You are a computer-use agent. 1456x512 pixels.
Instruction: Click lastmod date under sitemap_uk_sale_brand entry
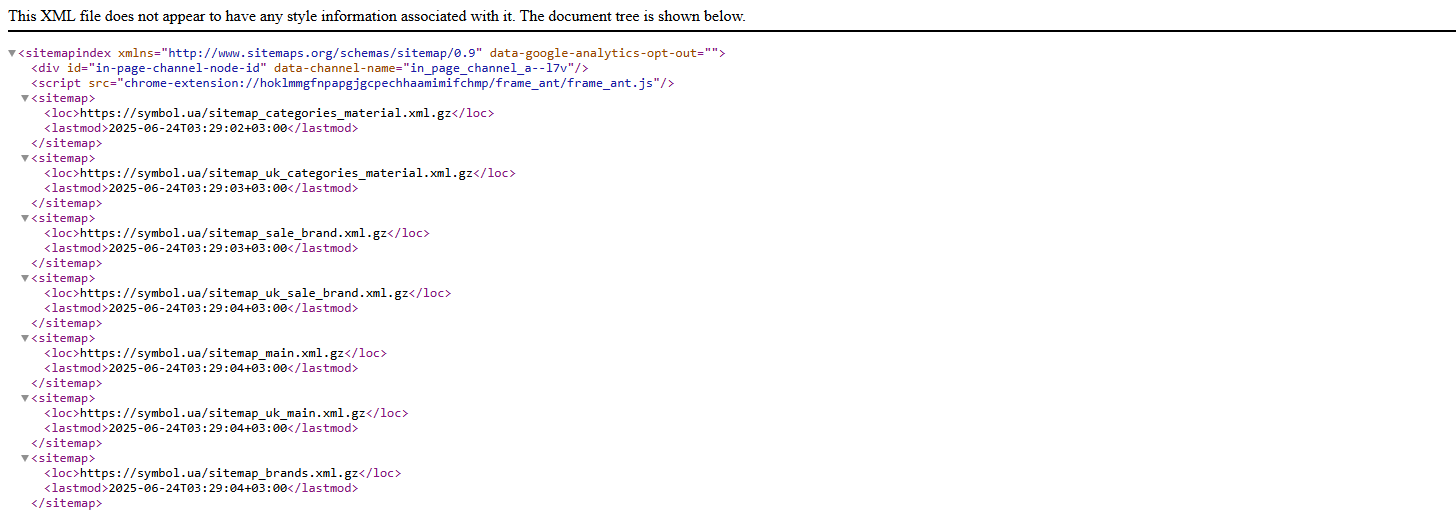197,308
